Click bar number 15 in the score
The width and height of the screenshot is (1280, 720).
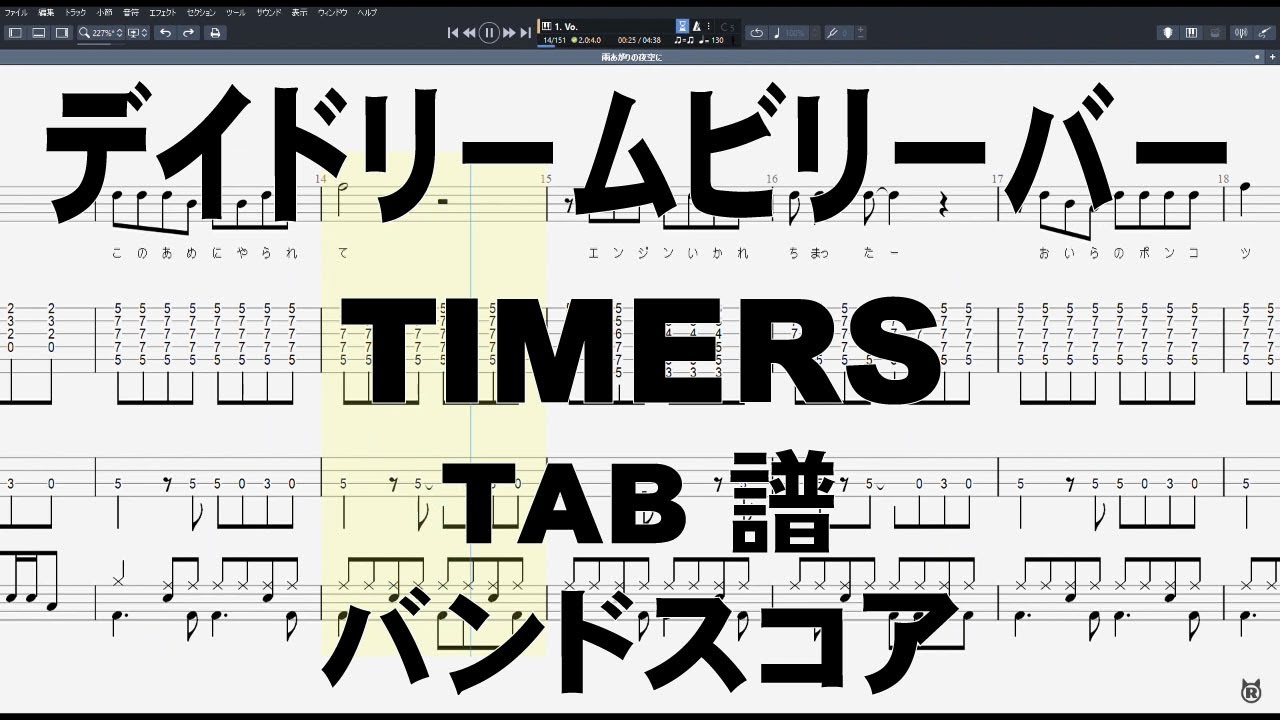(546, 178)
